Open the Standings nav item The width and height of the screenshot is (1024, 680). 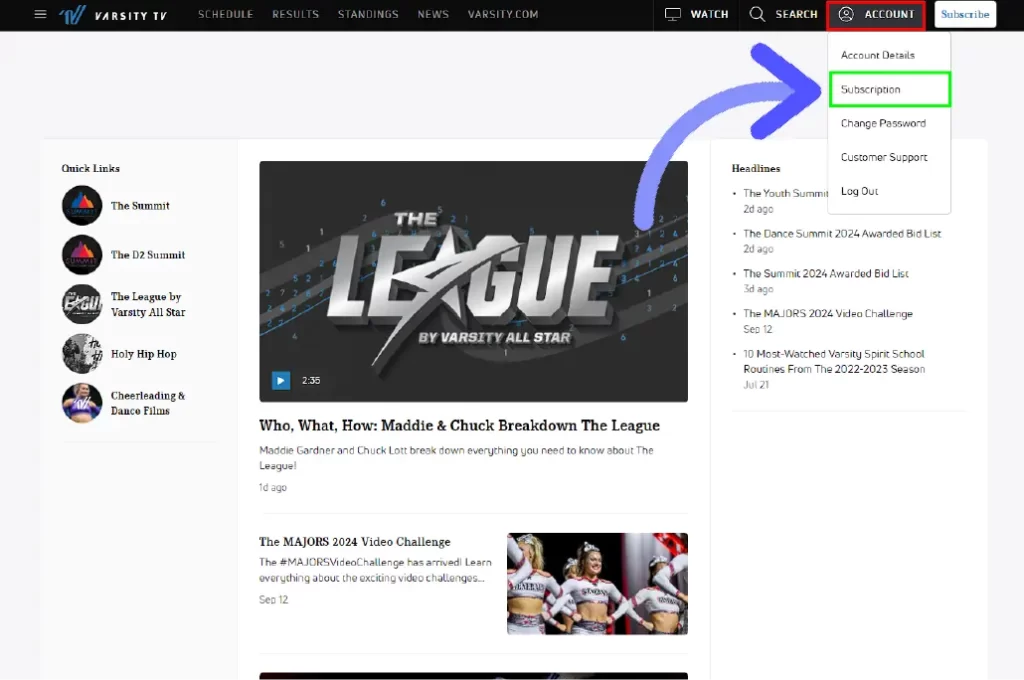[368, 14]
